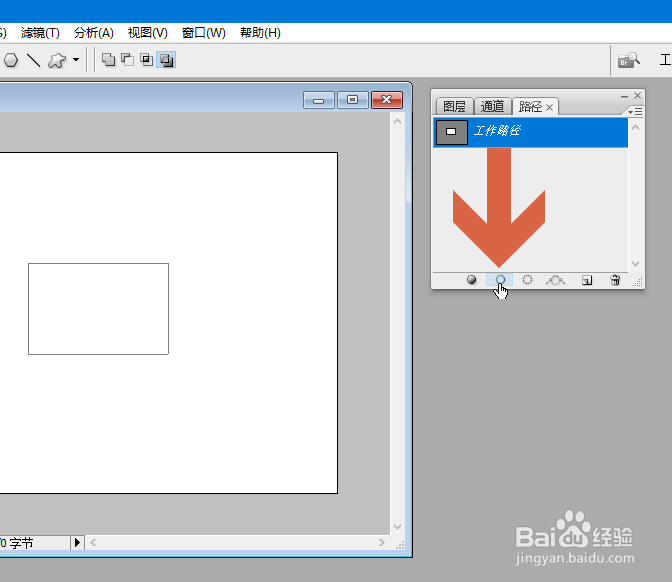The image size is (672, 582).
Task: Minimize the document window
Action: 318,100
